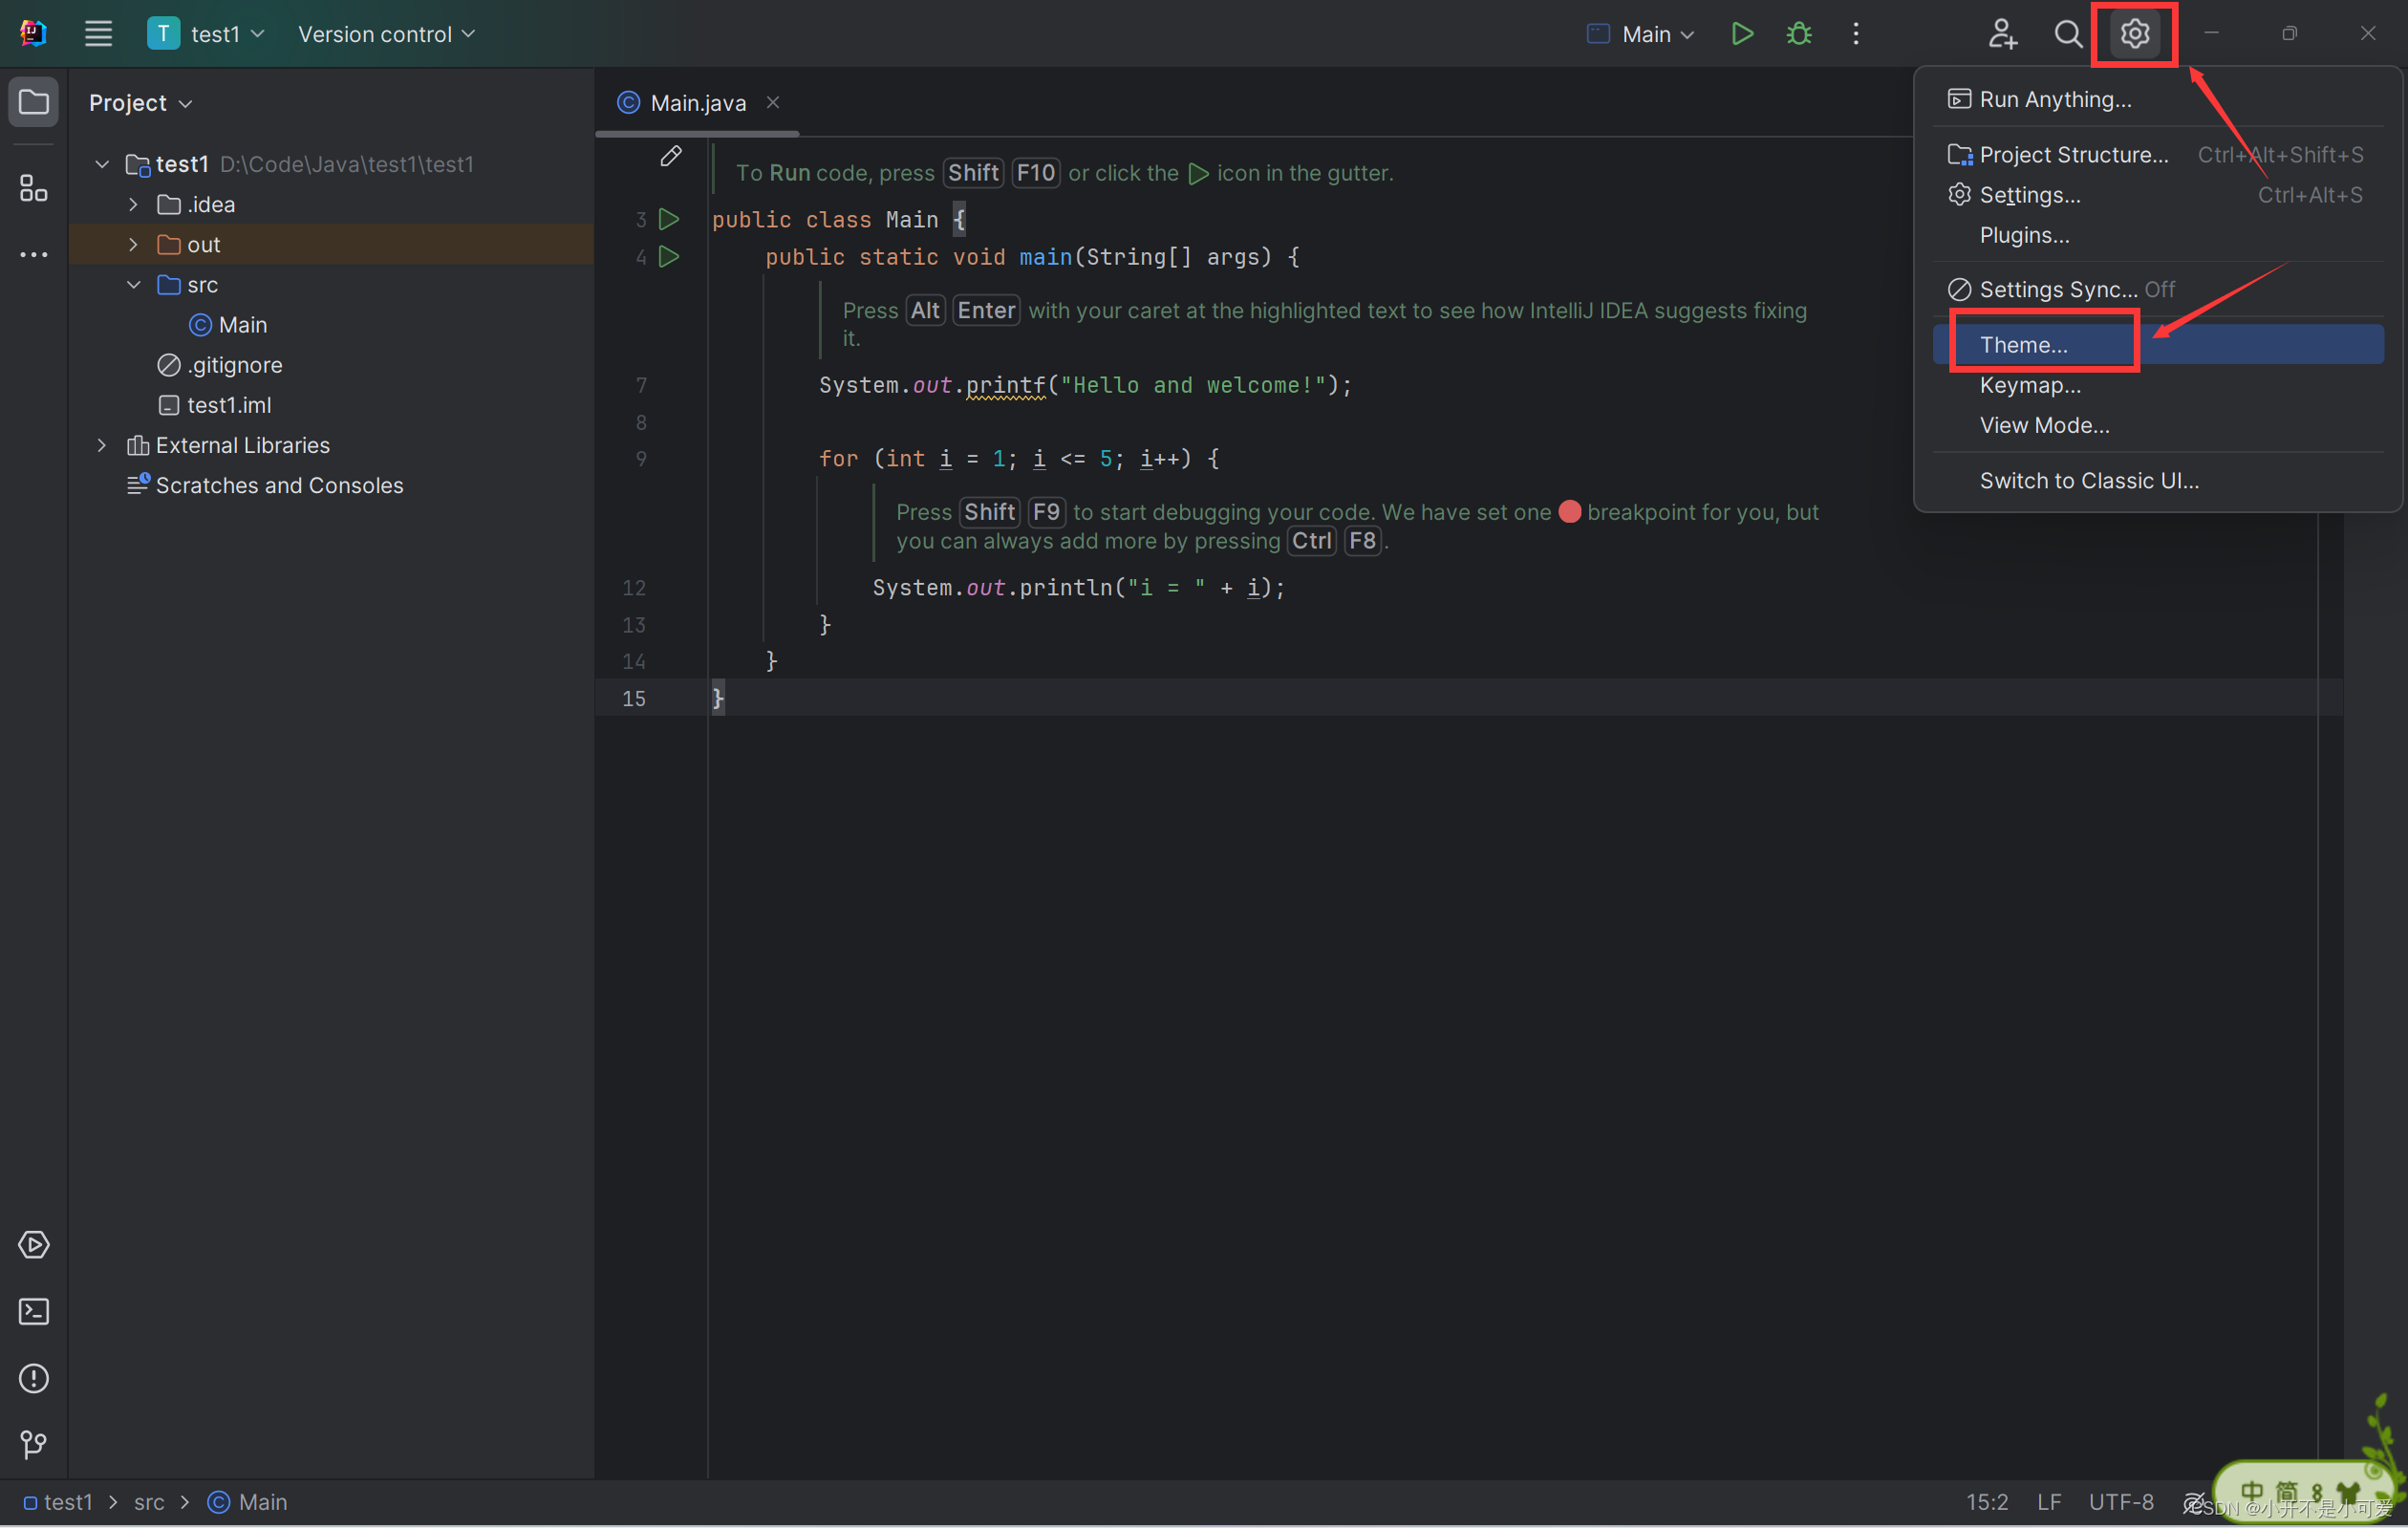
Task: Click Switch to Classic UI... option
Action: [2089, 481]
